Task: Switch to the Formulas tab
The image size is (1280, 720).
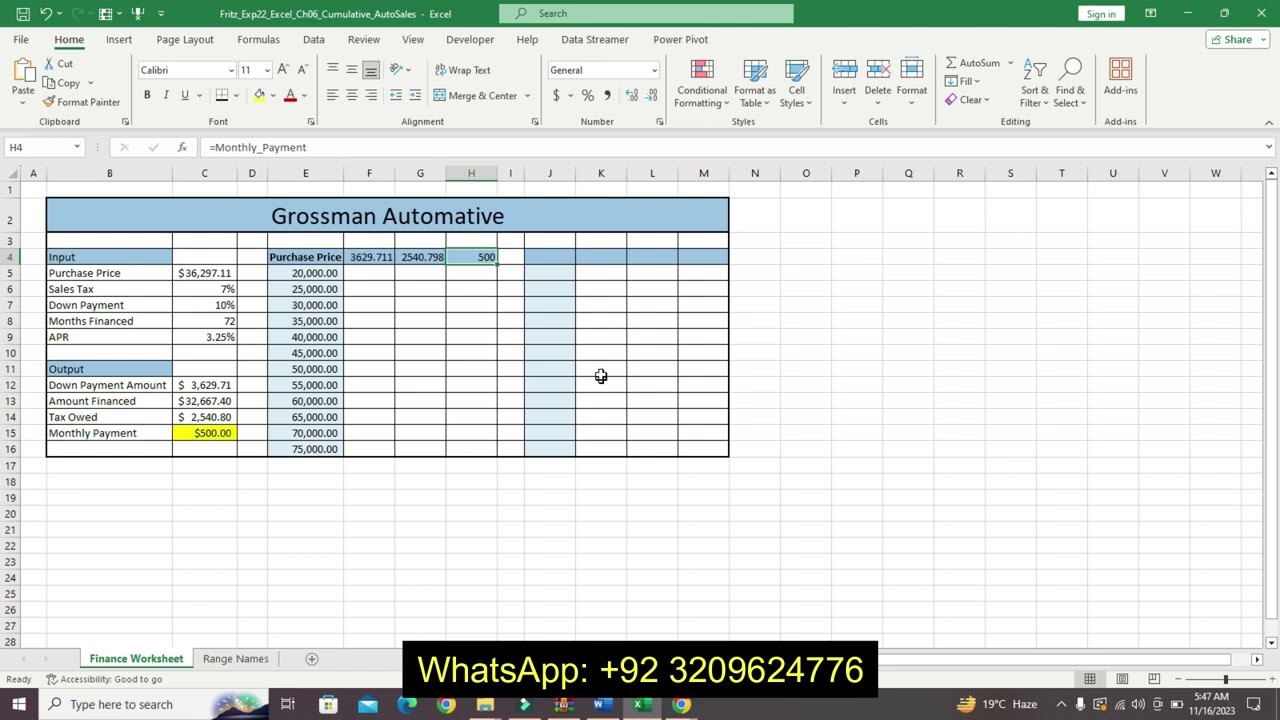Action: [258, 39]
